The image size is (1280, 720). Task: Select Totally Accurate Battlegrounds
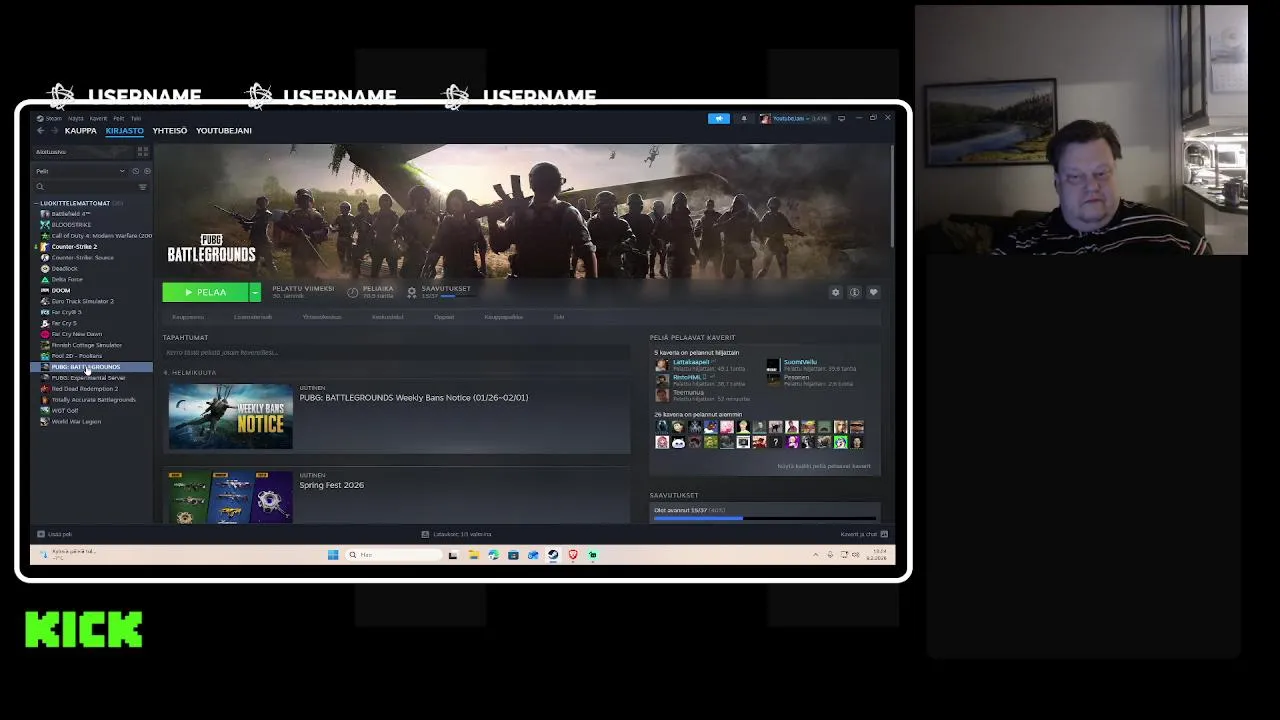coord(93,400)
